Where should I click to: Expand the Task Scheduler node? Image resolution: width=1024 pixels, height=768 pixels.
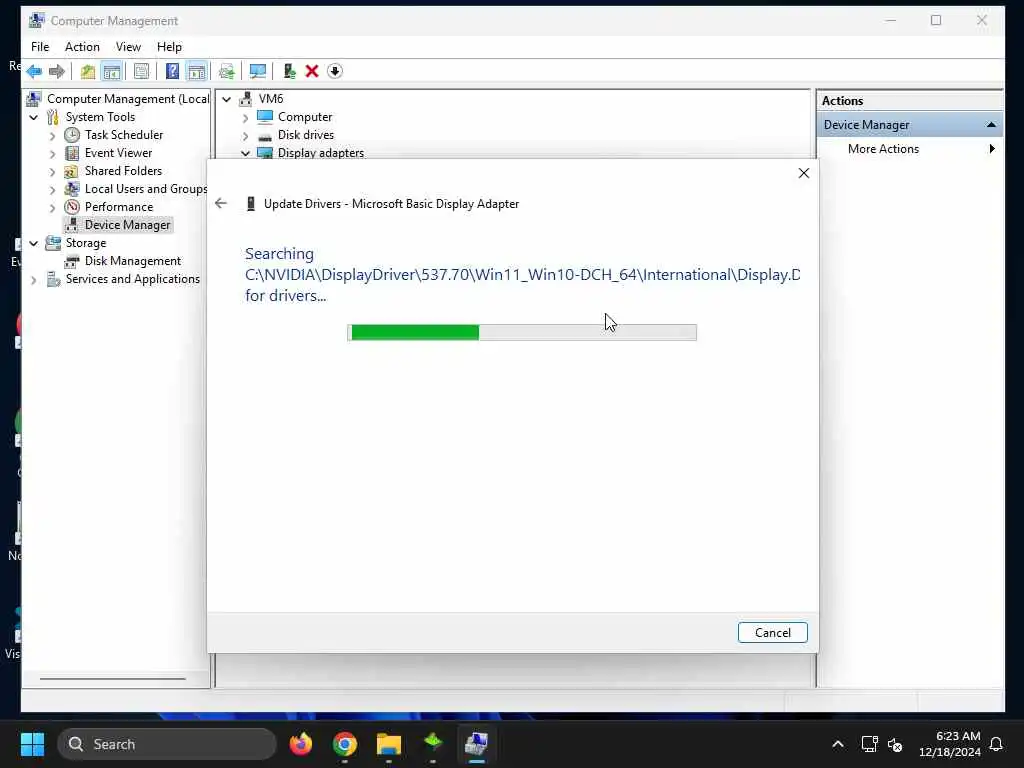(53, 136)
